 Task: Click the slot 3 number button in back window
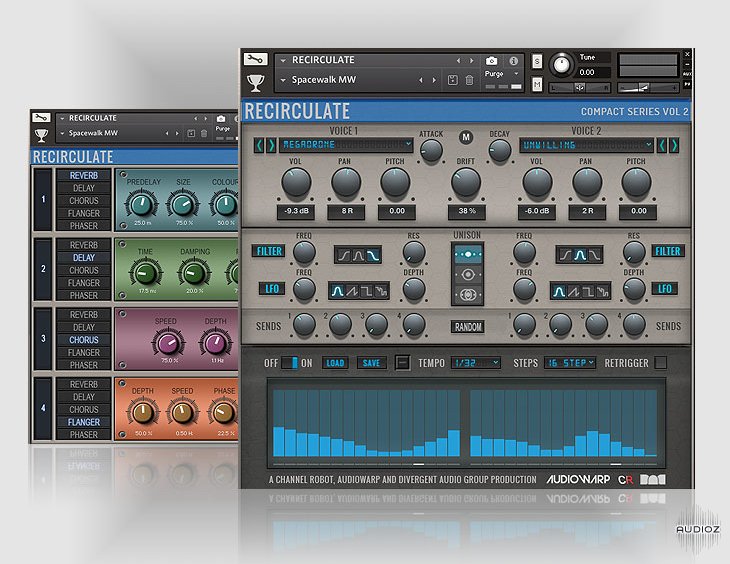click(43, 339)
